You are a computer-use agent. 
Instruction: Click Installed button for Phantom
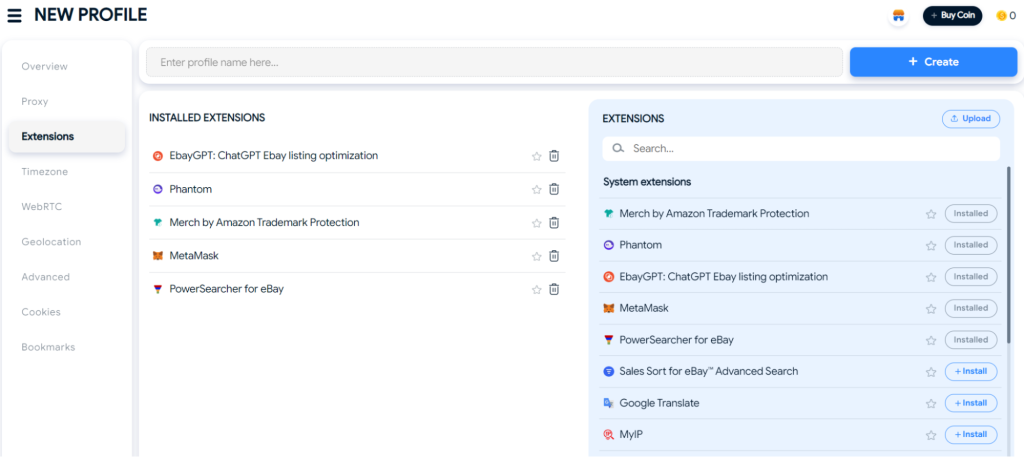coord(971,245)
